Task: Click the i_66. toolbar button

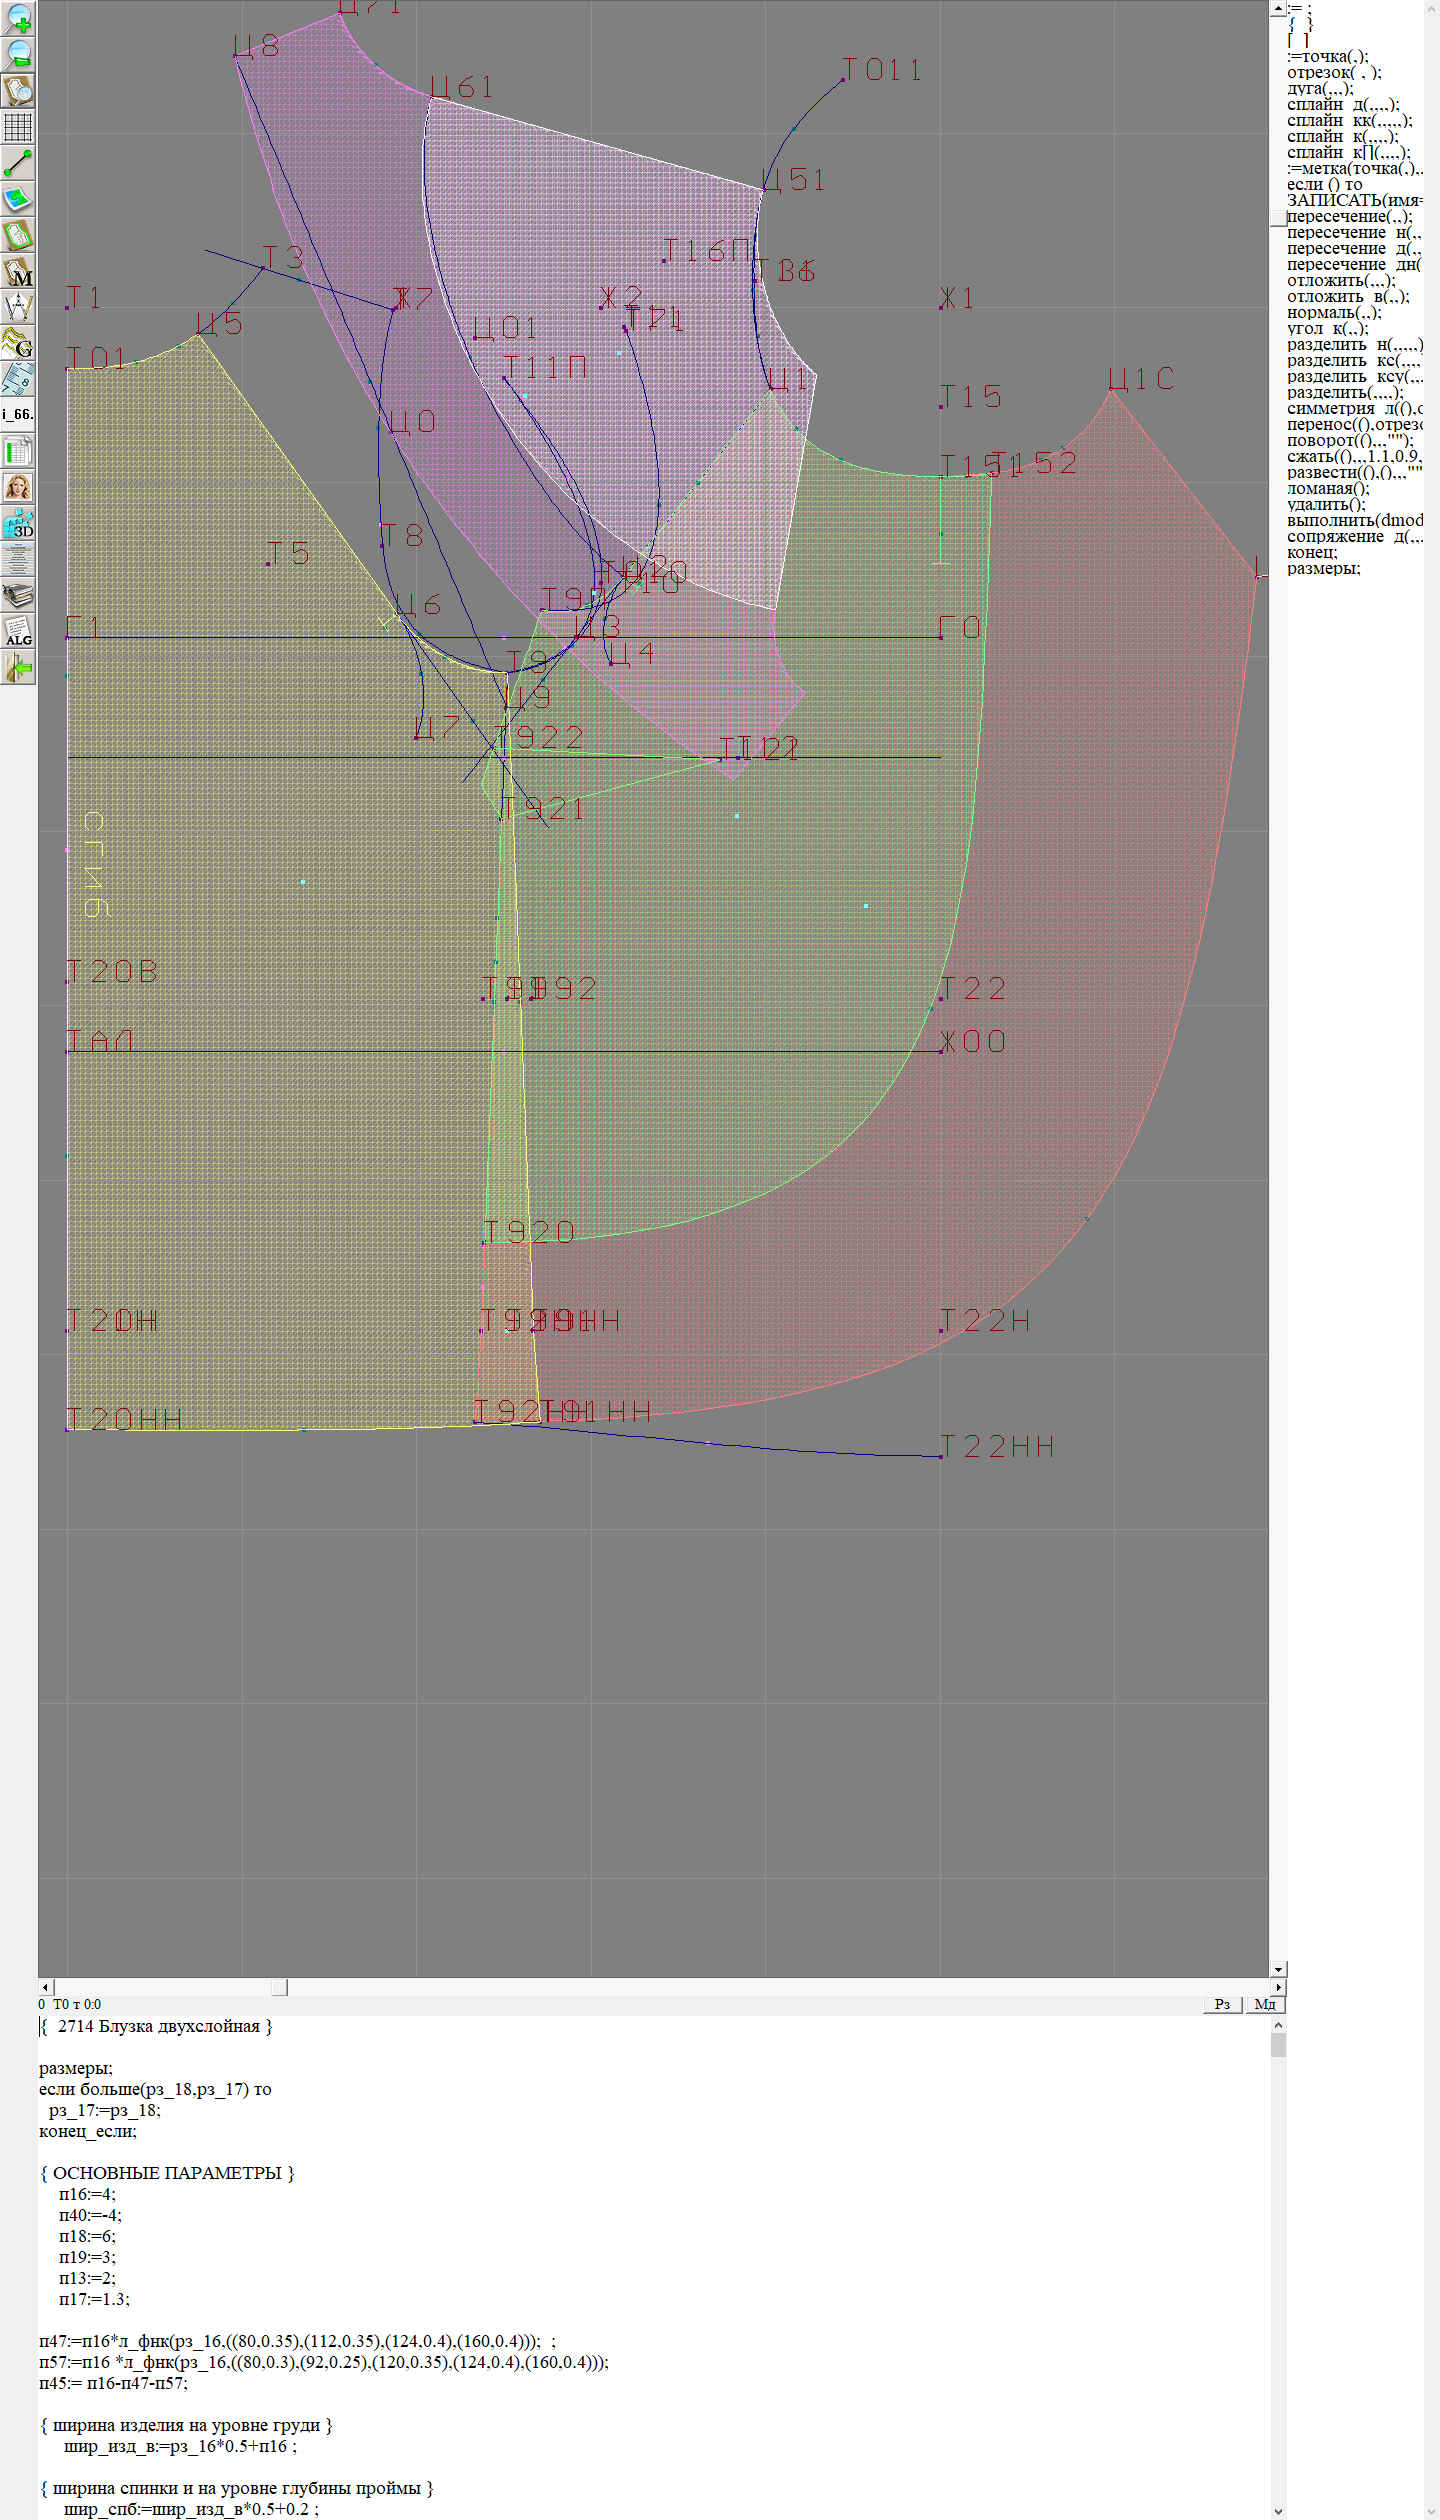Action: [18, 414]
